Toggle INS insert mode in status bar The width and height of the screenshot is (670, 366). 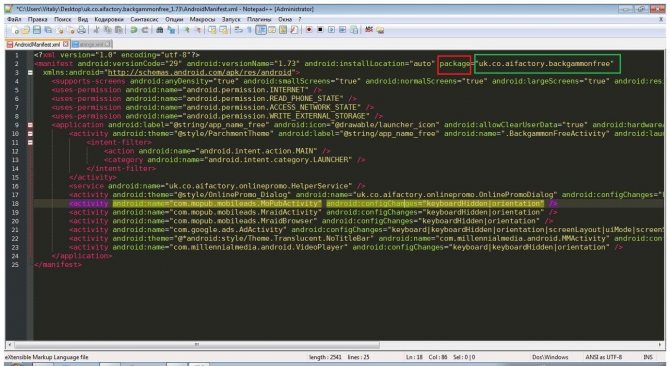648,357
